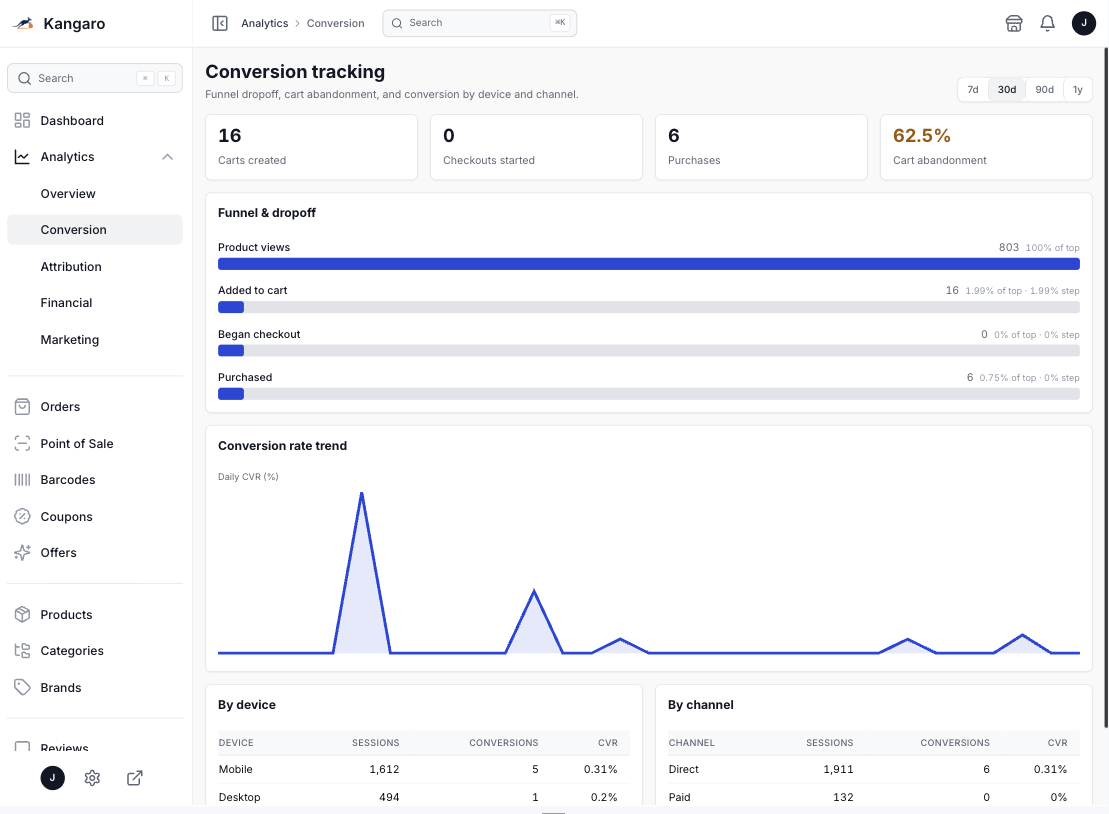1109x814 pixels.
Task: Click the Brands tag icon
Action: (23, 687)
